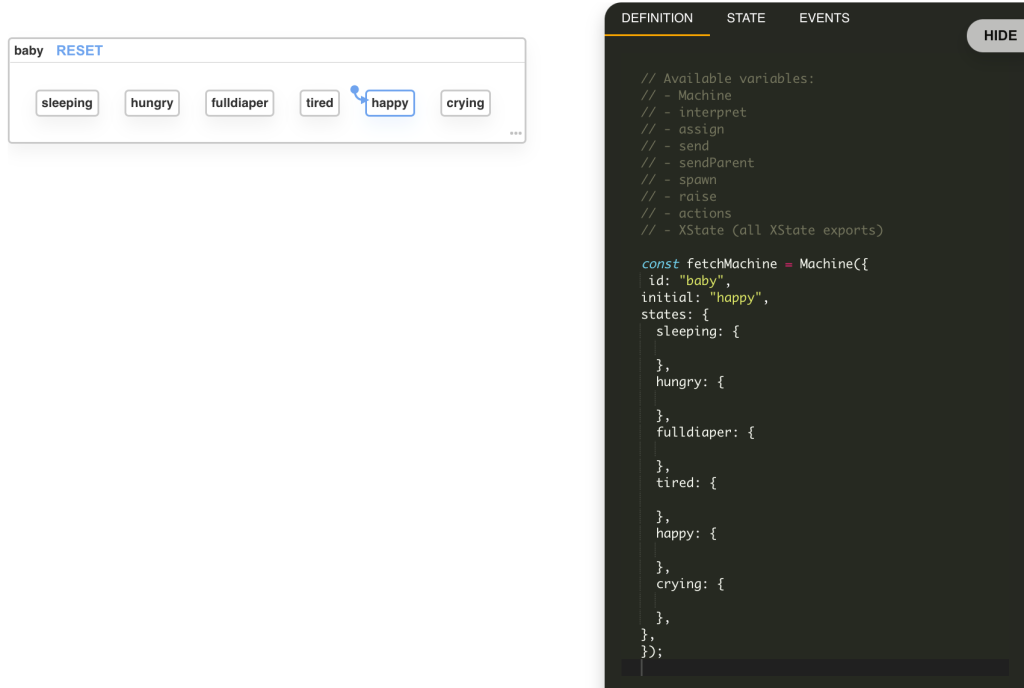Click the code line 'tired: {'
The width and height of the screenshot is (1024, 688).
[x=686, y=483]
